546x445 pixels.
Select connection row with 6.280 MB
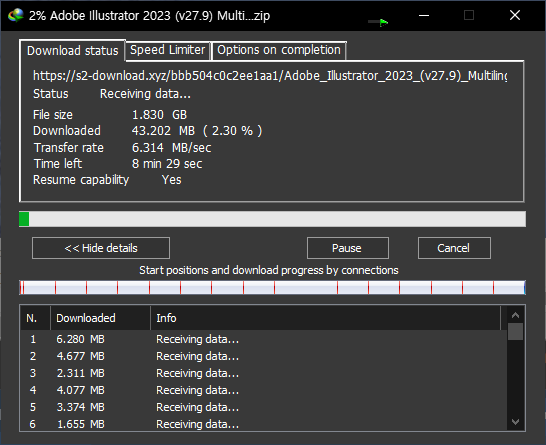tap(263, 339)
